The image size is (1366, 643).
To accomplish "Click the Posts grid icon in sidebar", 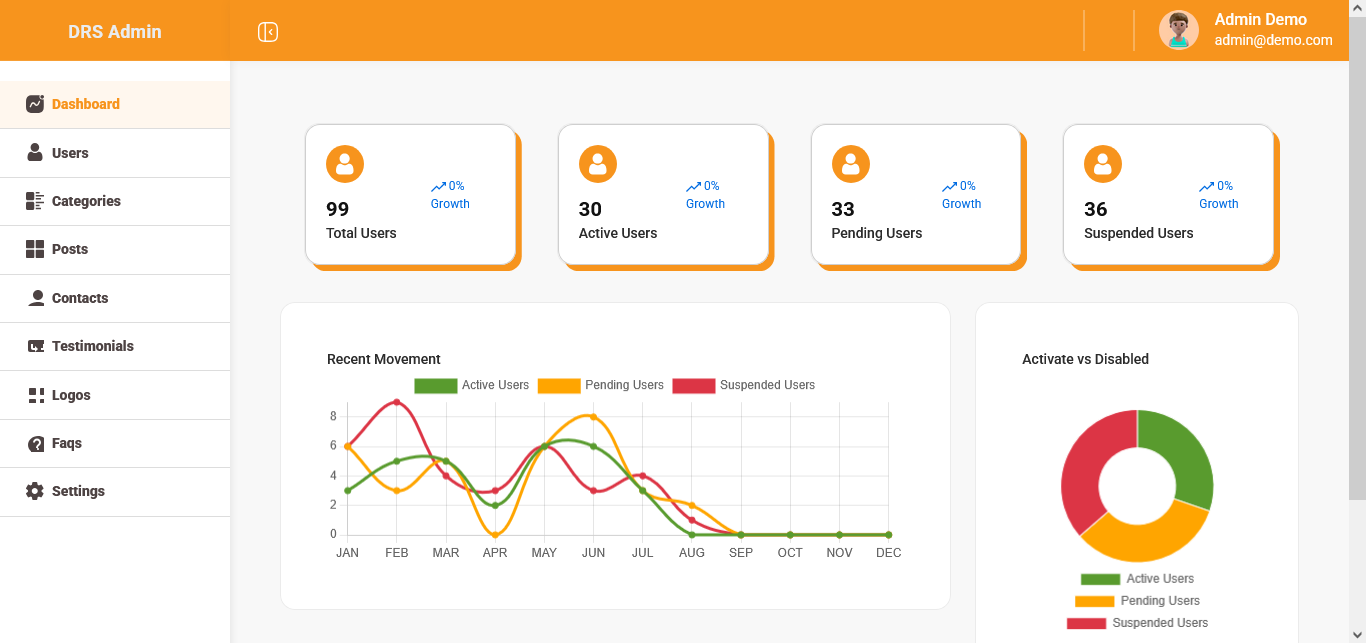I will point(35,249).
